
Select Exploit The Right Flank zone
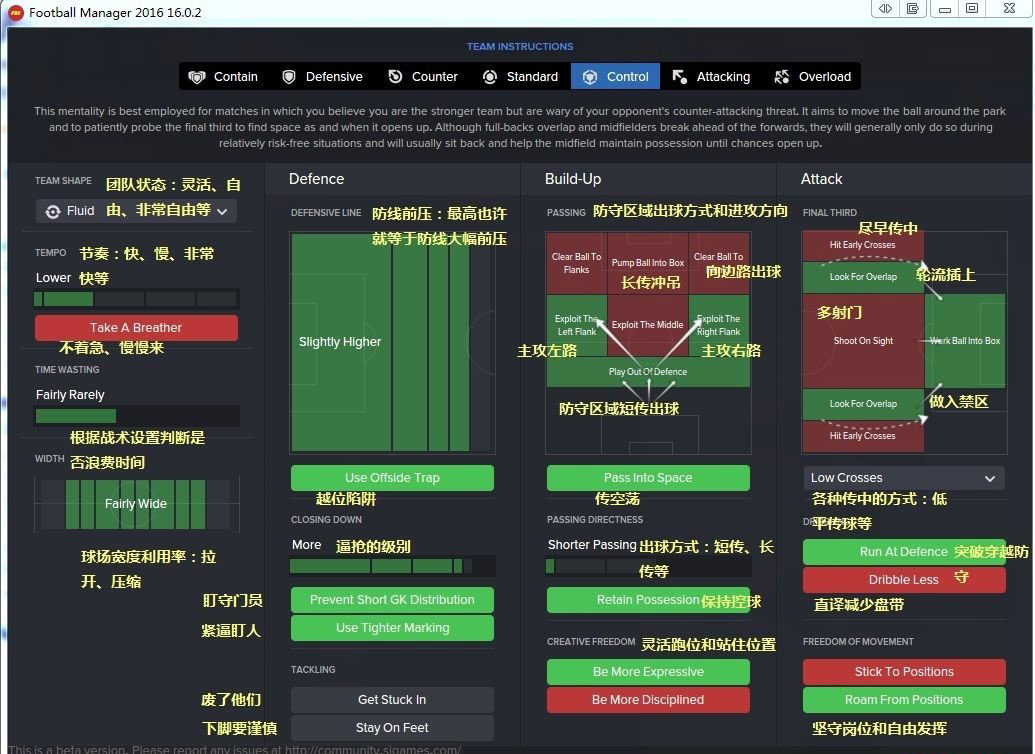pos(719,325)
